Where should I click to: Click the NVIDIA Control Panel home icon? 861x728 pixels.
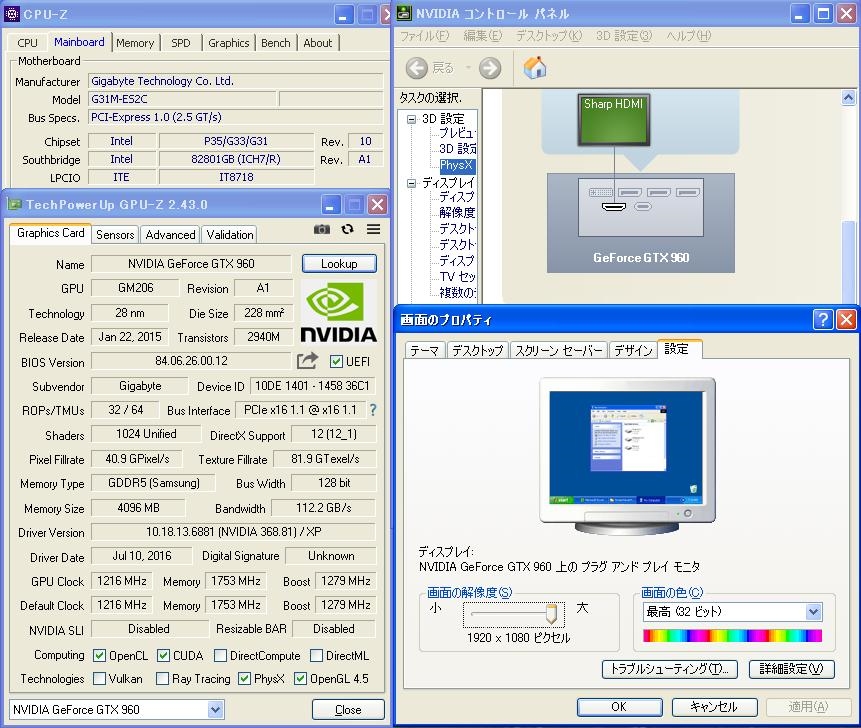tap(535, 68)
